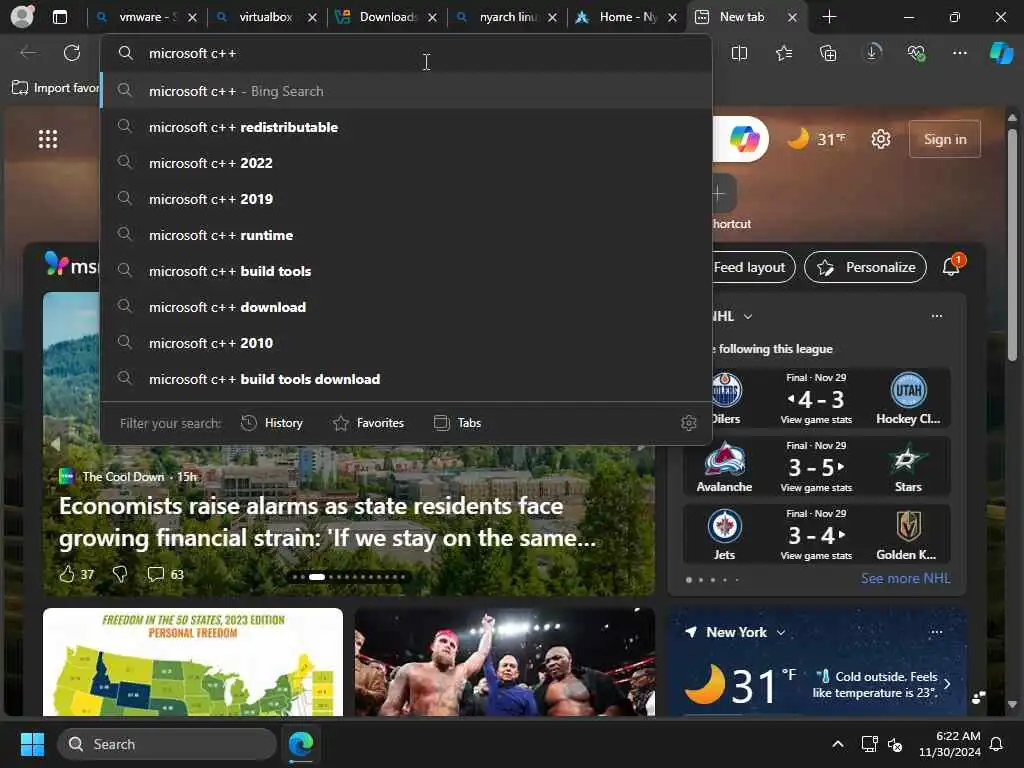Select suggestion microsoft c++ 2019
The height and width of the screenshot is (768, 1024).
click(406, 199)
